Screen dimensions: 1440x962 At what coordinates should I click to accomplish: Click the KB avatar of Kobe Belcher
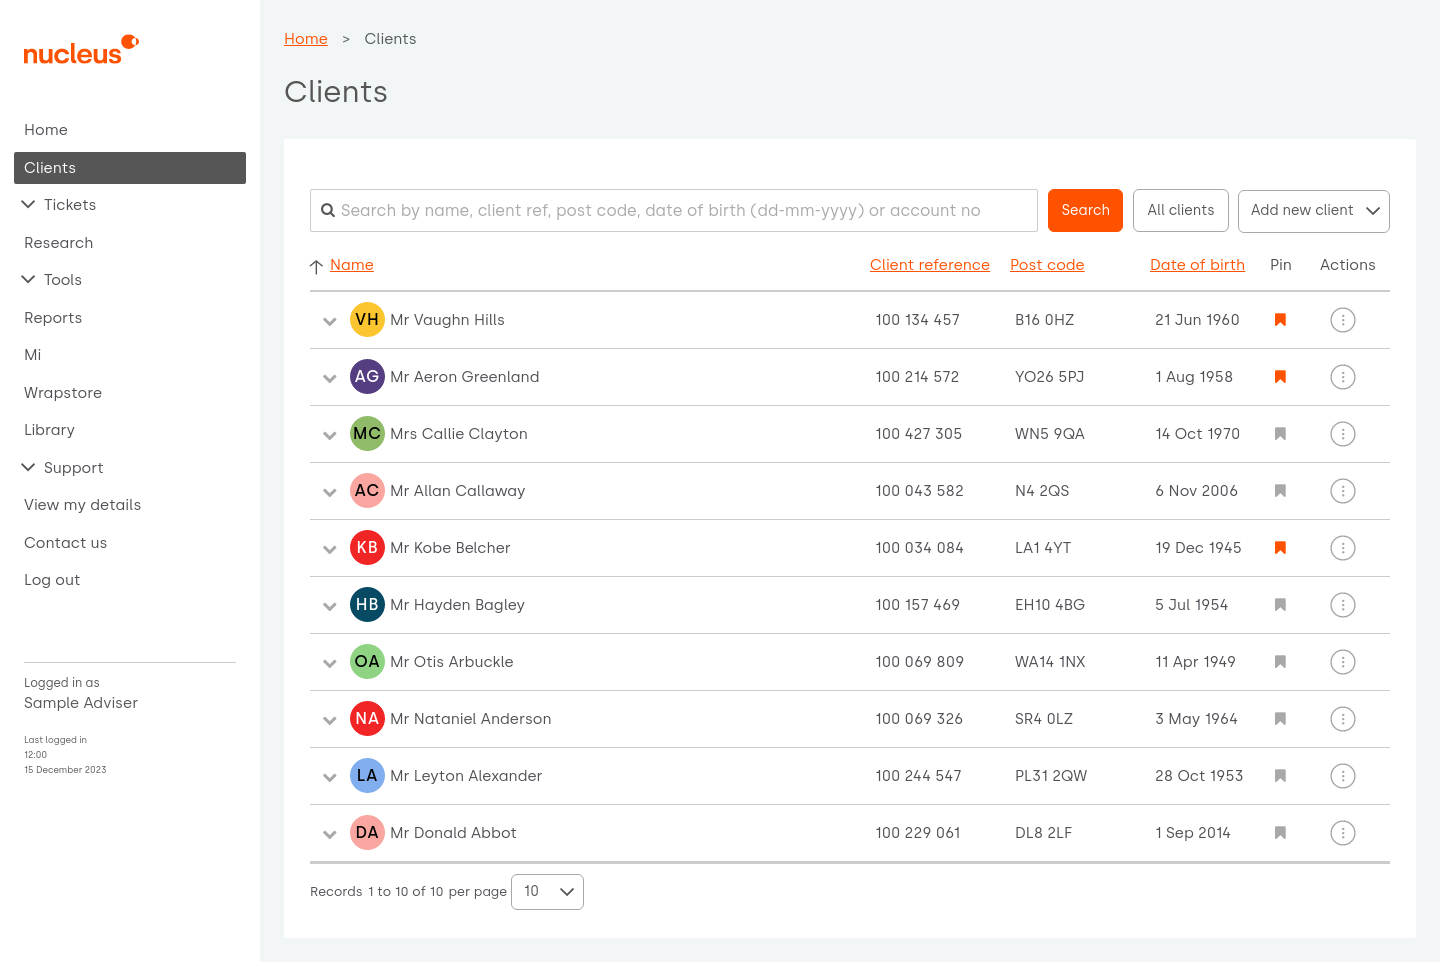coord(367,548)
